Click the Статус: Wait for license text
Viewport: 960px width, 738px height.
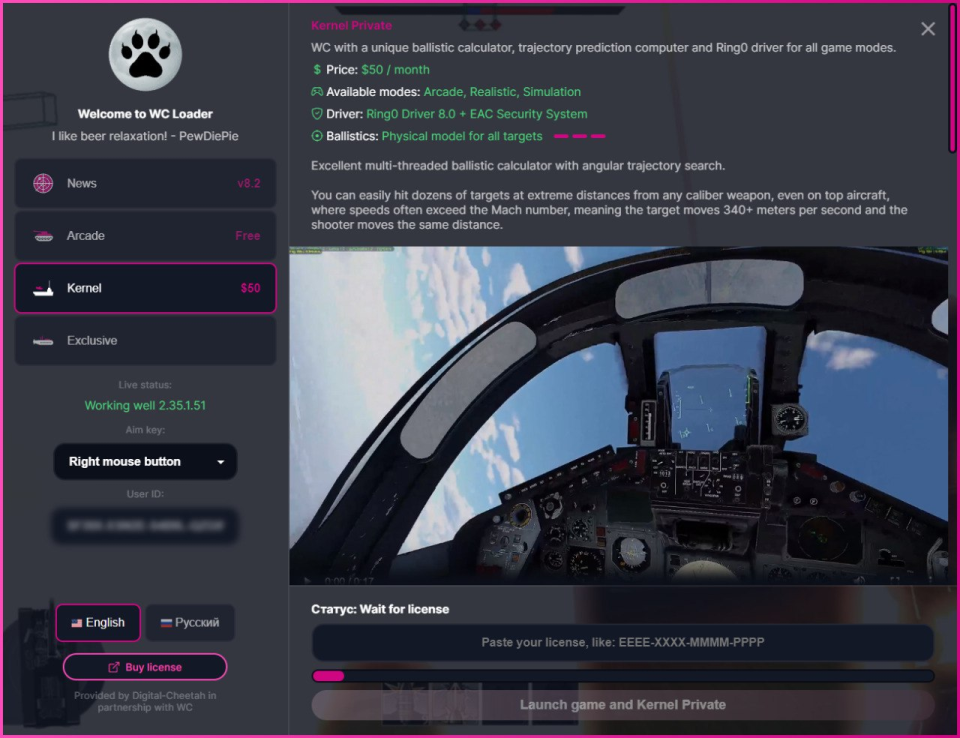point(380,609)
